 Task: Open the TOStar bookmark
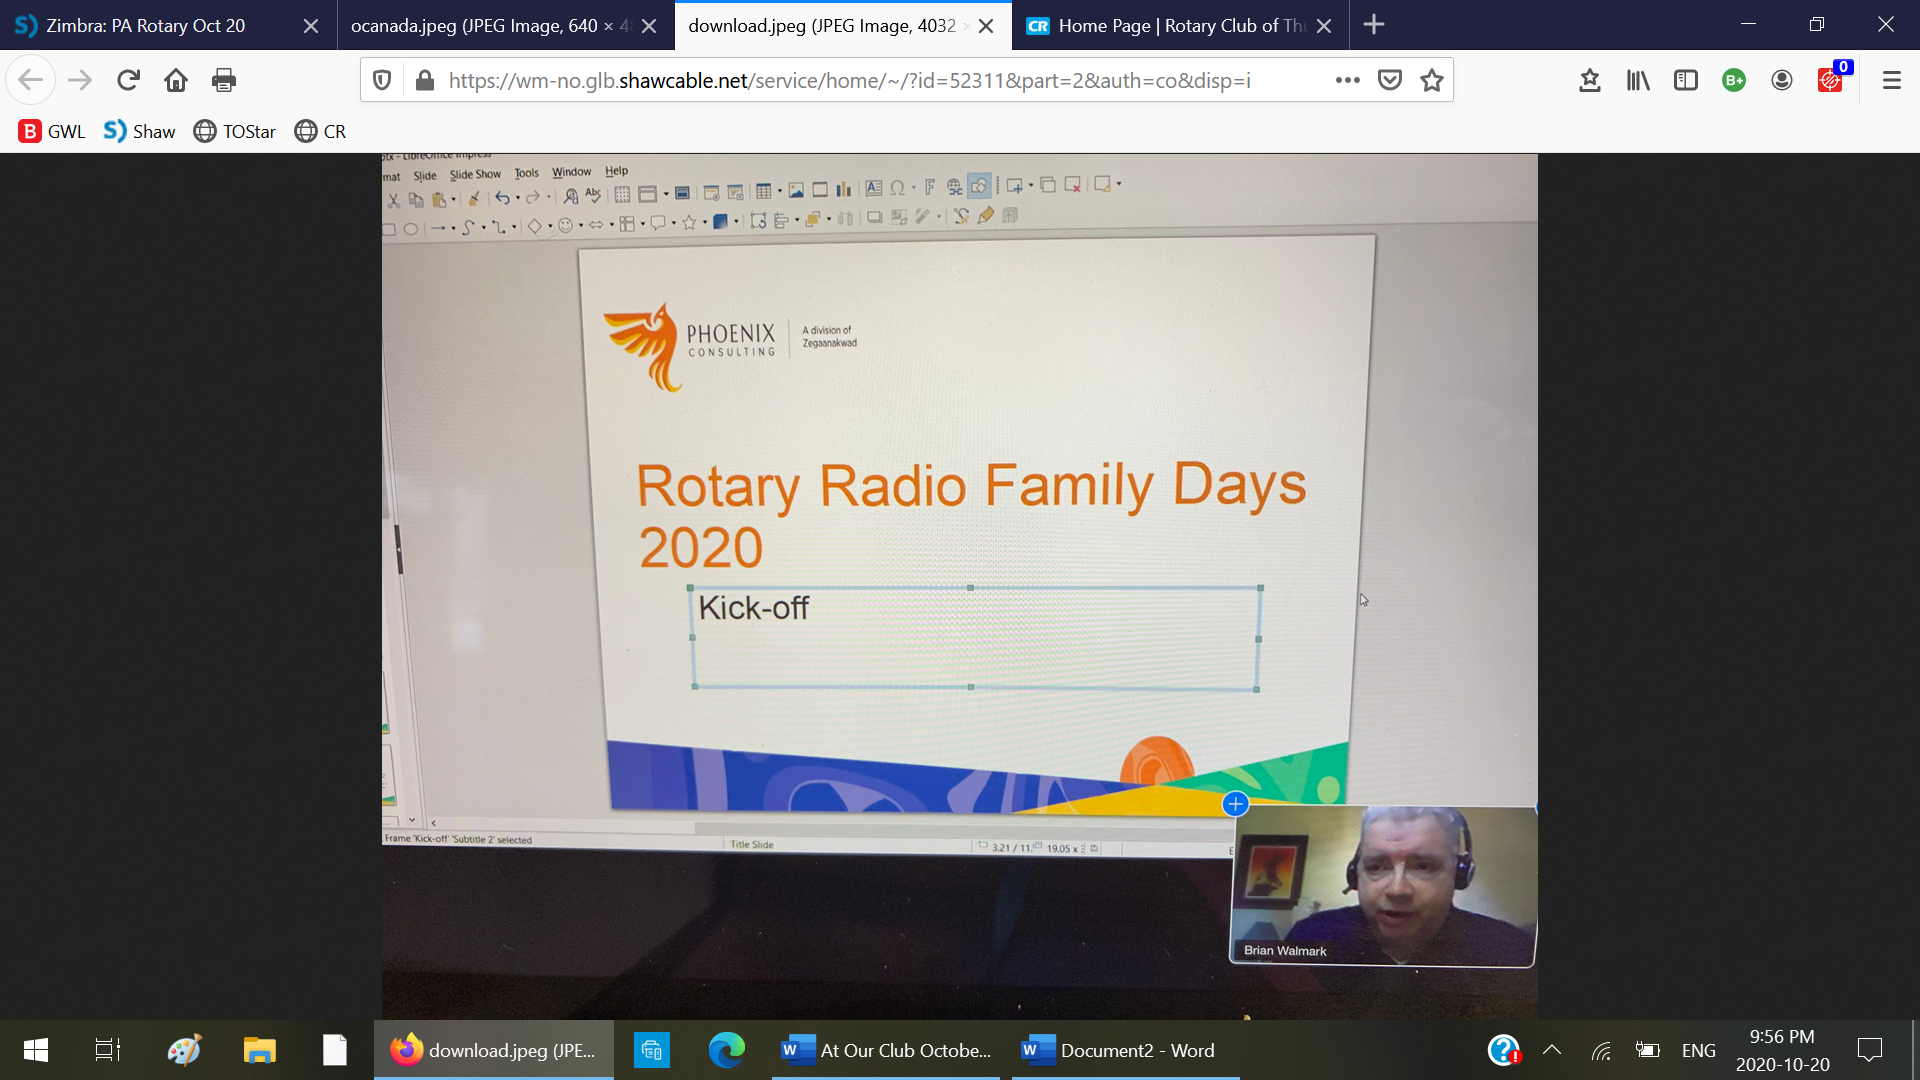point(235,131)
